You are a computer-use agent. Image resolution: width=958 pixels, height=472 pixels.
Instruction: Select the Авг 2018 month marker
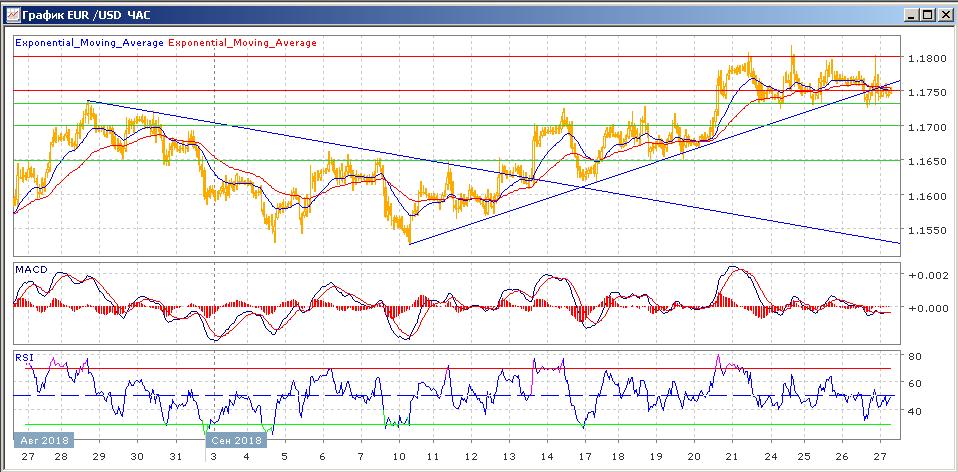(39, 440)
